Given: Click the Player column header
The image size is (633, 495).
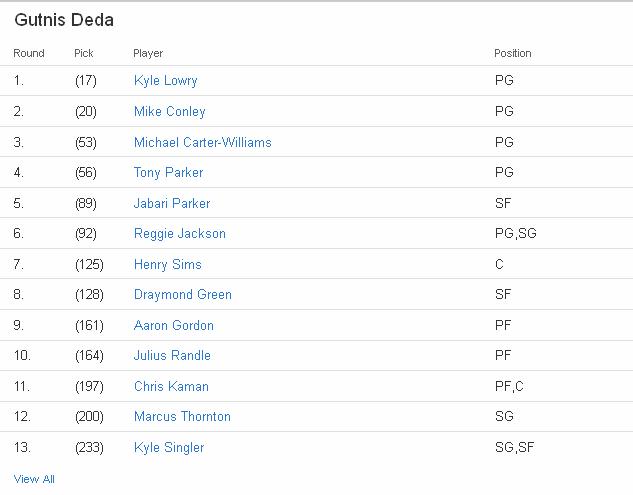Looking at the screenshot, I should [148, 53].
